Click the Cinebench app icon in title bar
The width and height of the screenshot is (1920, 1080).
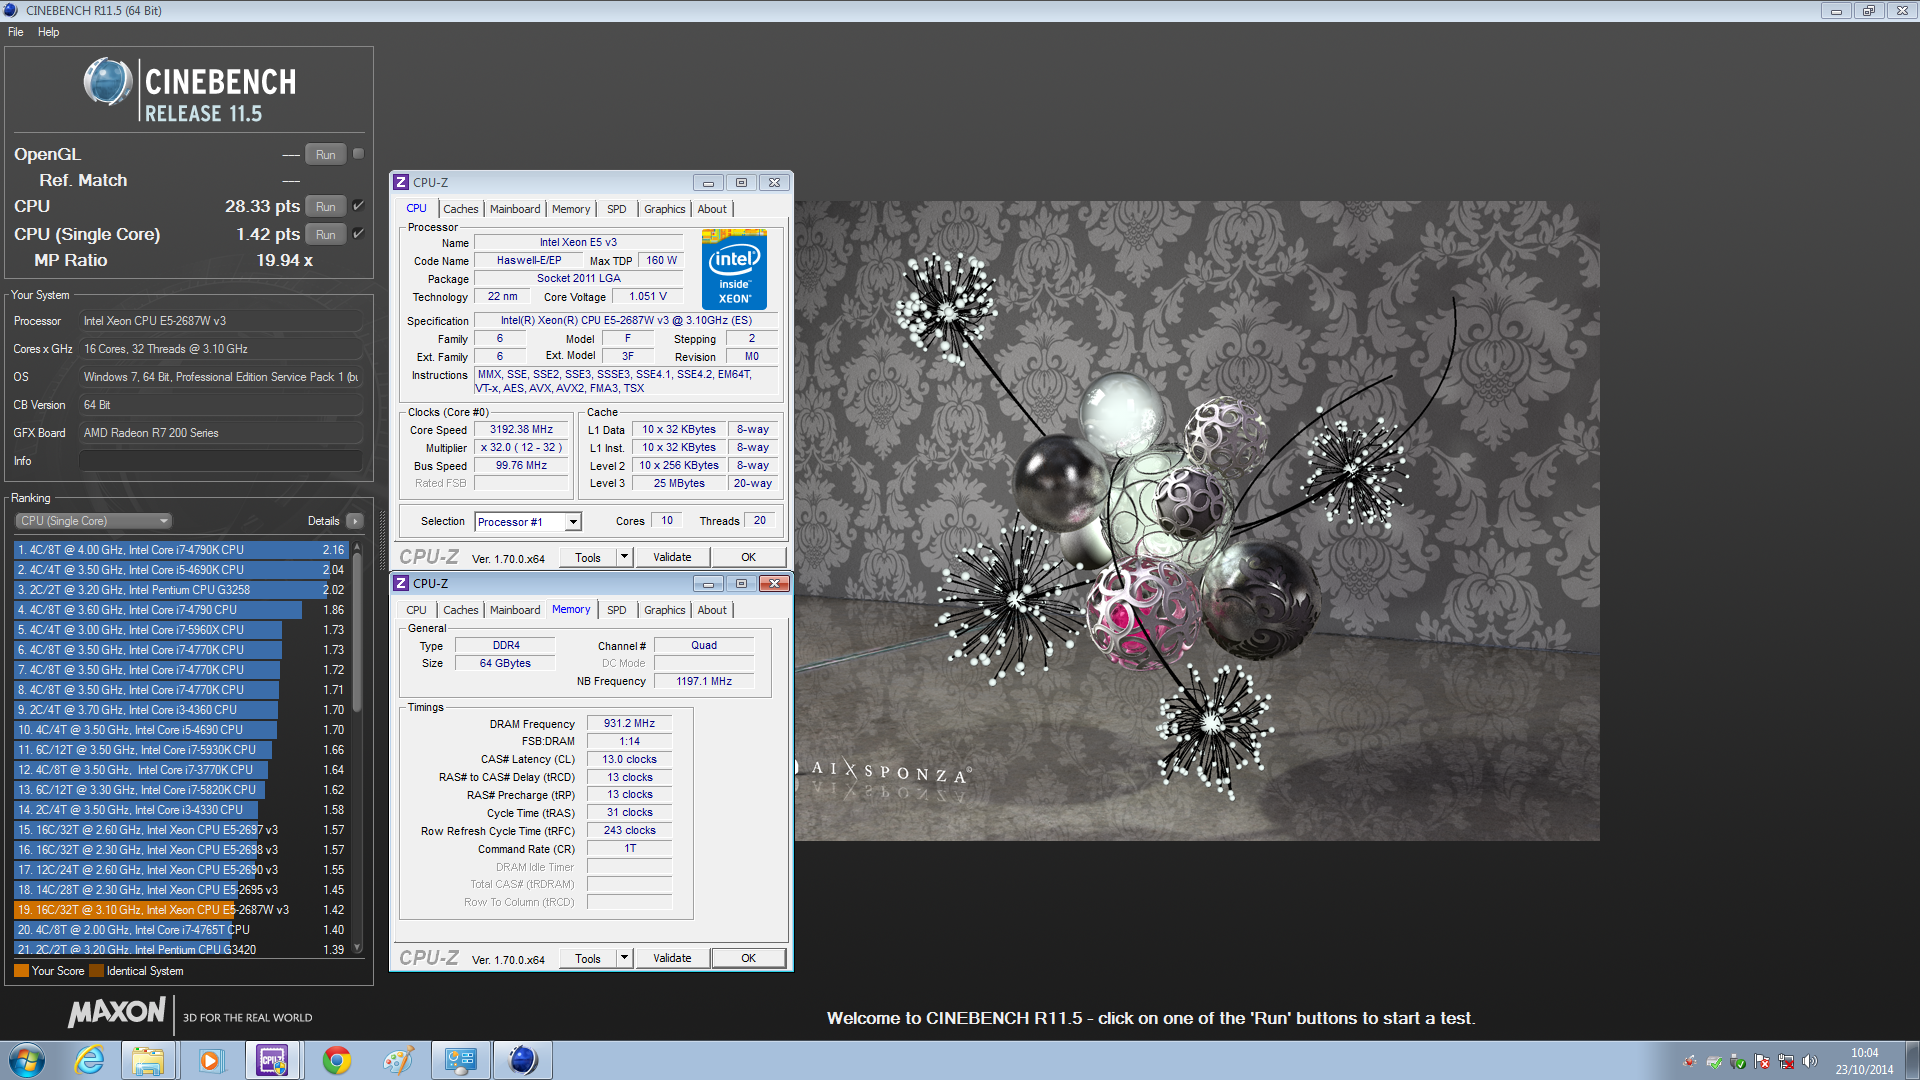(11, 10)
